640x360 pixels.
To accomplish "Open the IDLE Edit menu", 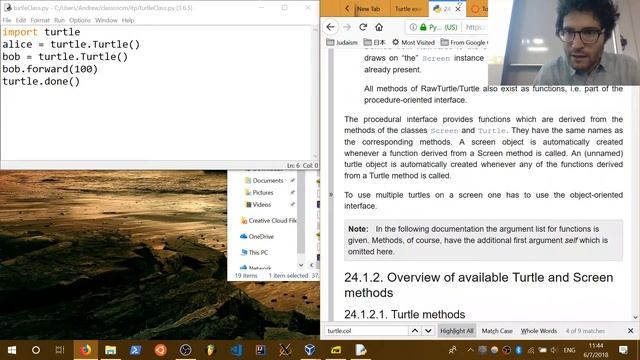I will [21, 20].
